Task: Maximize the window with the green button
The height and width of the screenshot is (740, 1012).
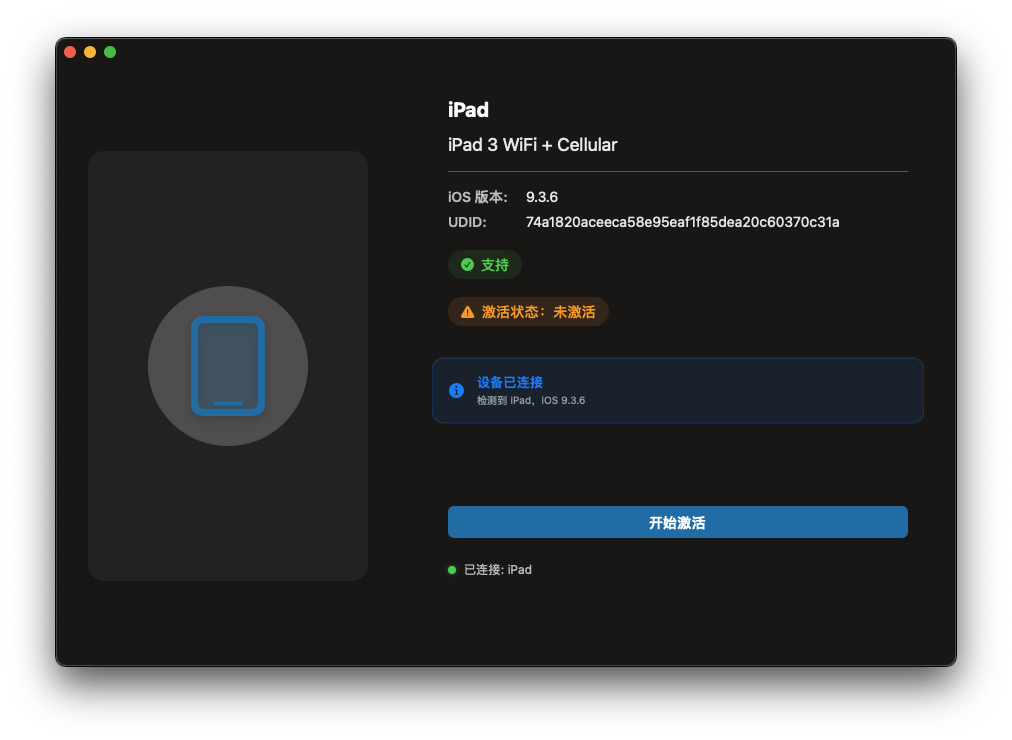Action: (x=110, y=52)
